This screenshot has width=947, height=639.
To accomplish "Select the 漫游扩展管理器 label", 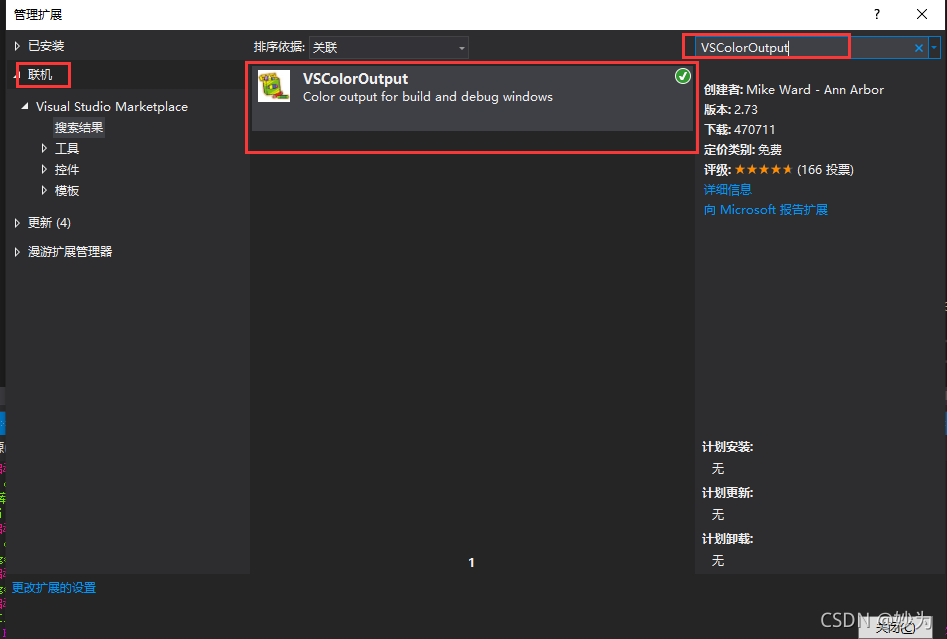I will 70,252.
